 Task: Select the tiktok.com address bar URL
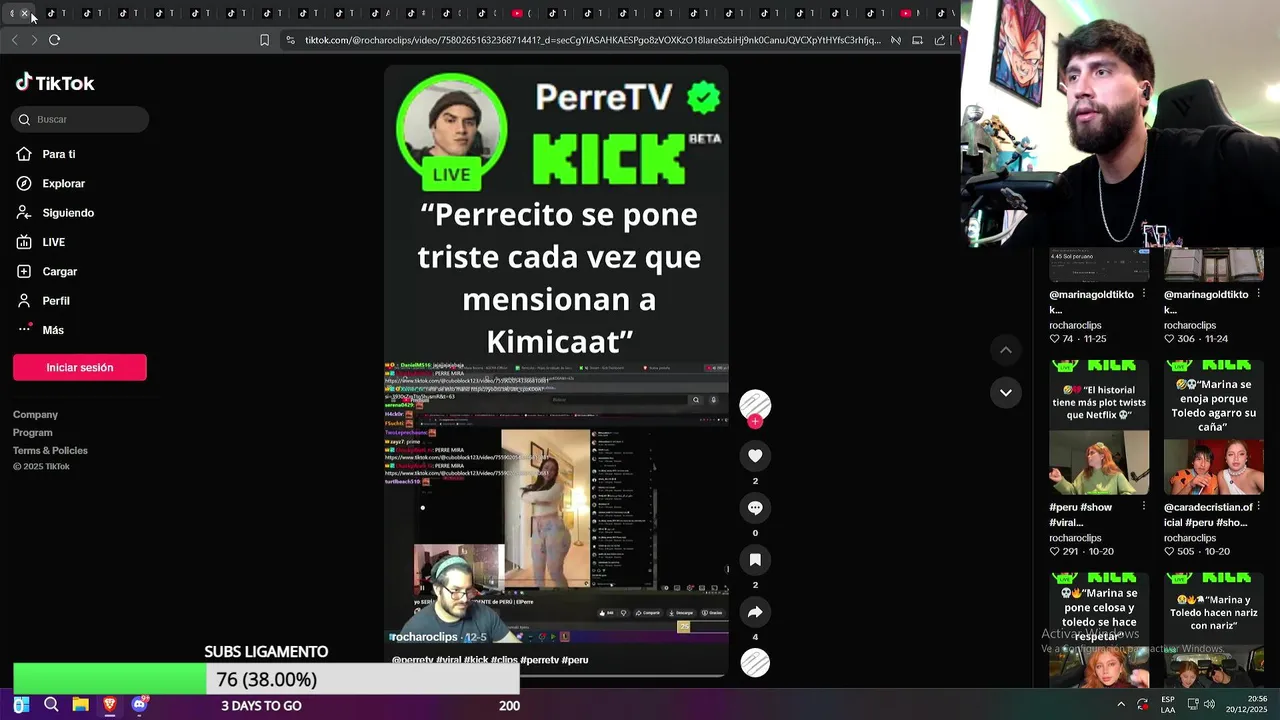[592, 40]
